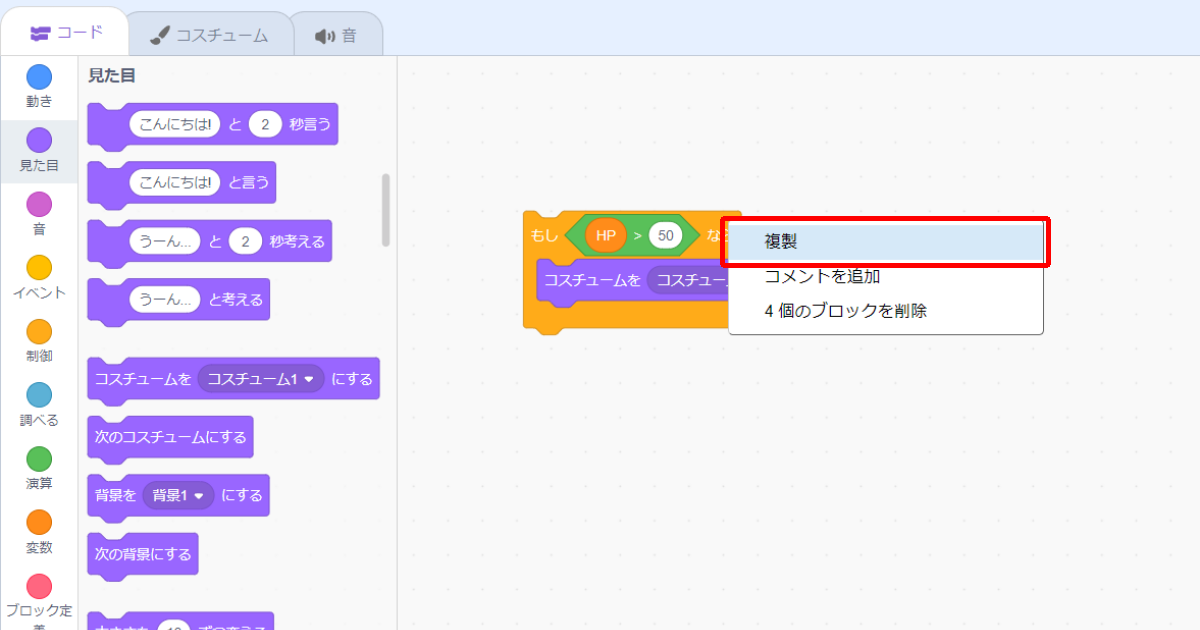The height and width of the screenshot is (630, 1200).
Task: Click the 次の背景にする block
Action: 142,553
